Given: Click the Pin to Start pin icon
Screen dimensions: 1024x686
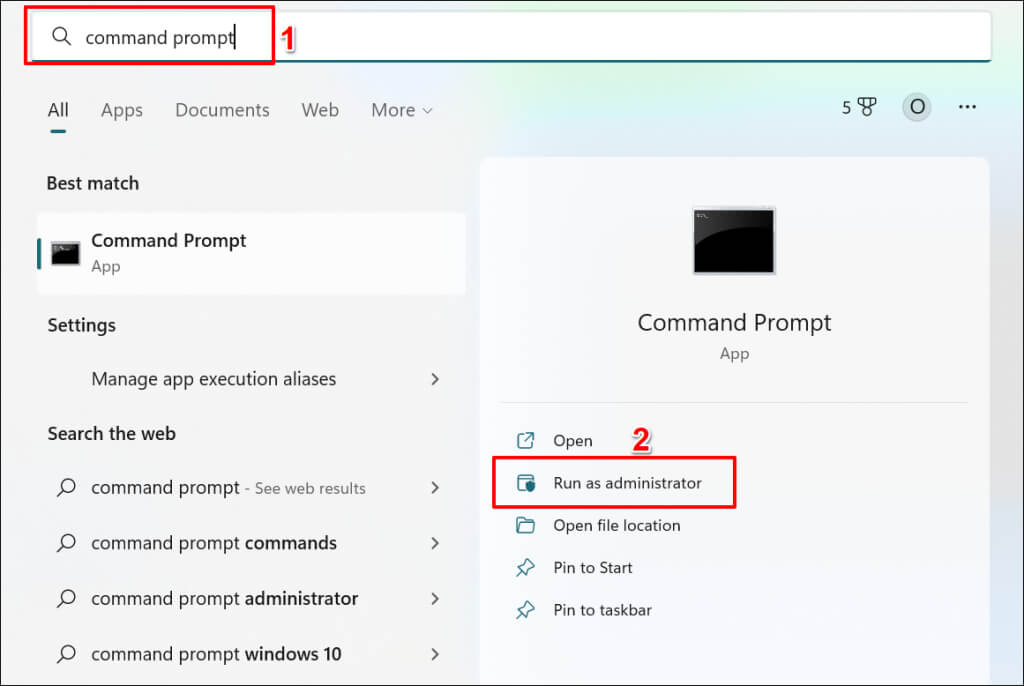Looking at the screenshot, I should coord(525,568).
